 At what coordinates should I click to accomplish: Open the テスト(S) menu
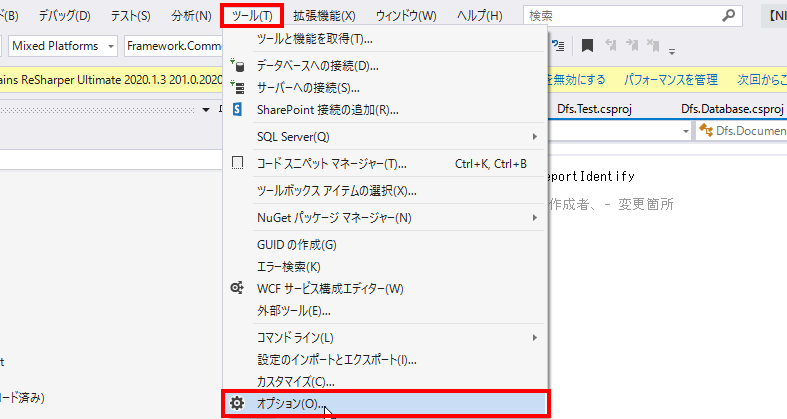tap(130, 16)
